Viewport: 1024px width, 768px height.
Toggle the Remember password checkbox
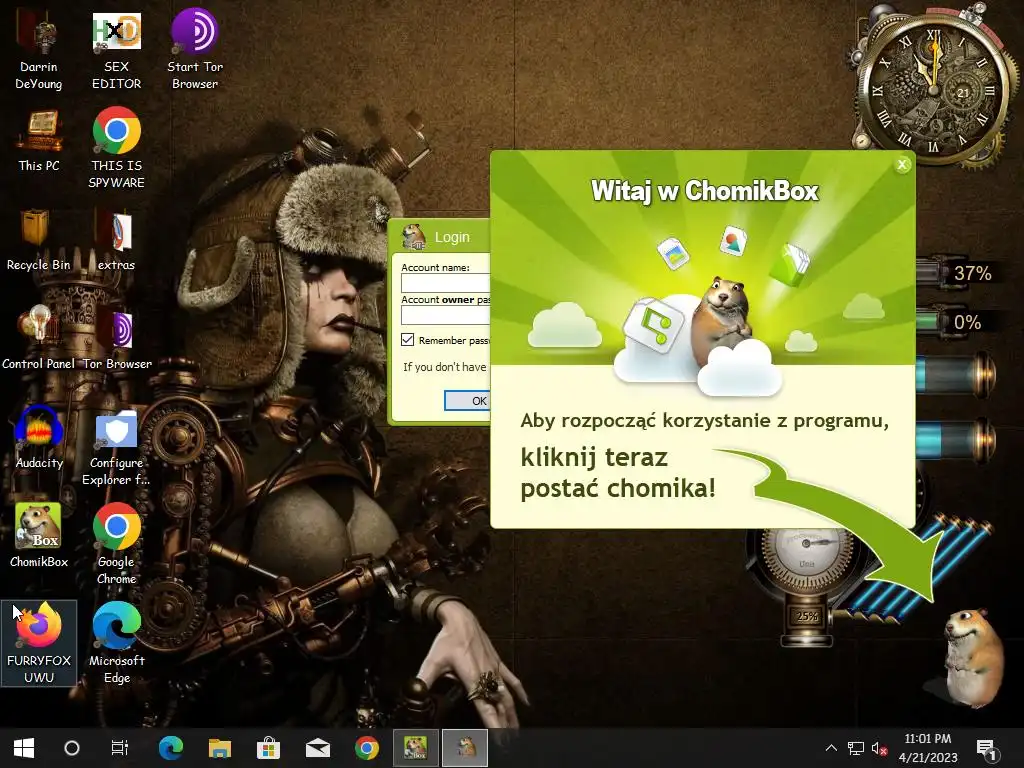[x=408, y=340]
